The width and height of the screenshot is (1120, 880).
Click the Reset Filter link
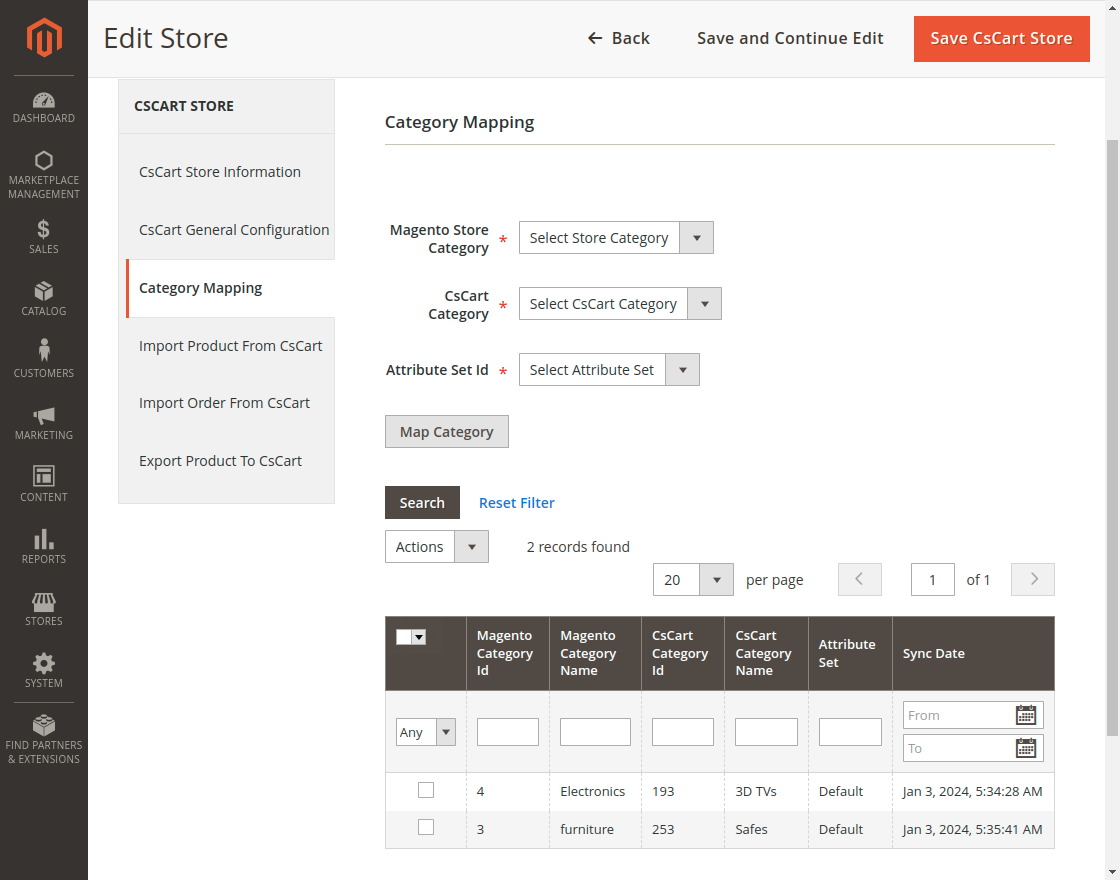[x=516, y=503]
